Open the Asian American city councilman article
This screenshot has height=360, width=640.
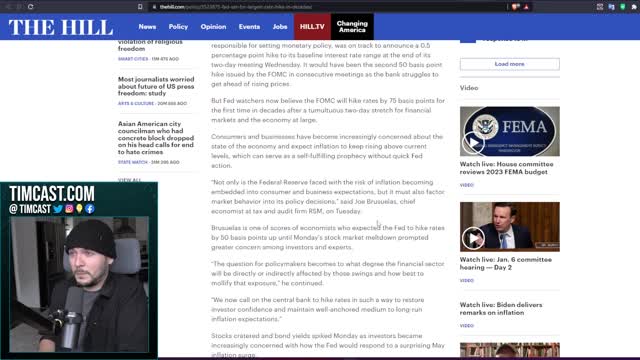tap(156, 138)
